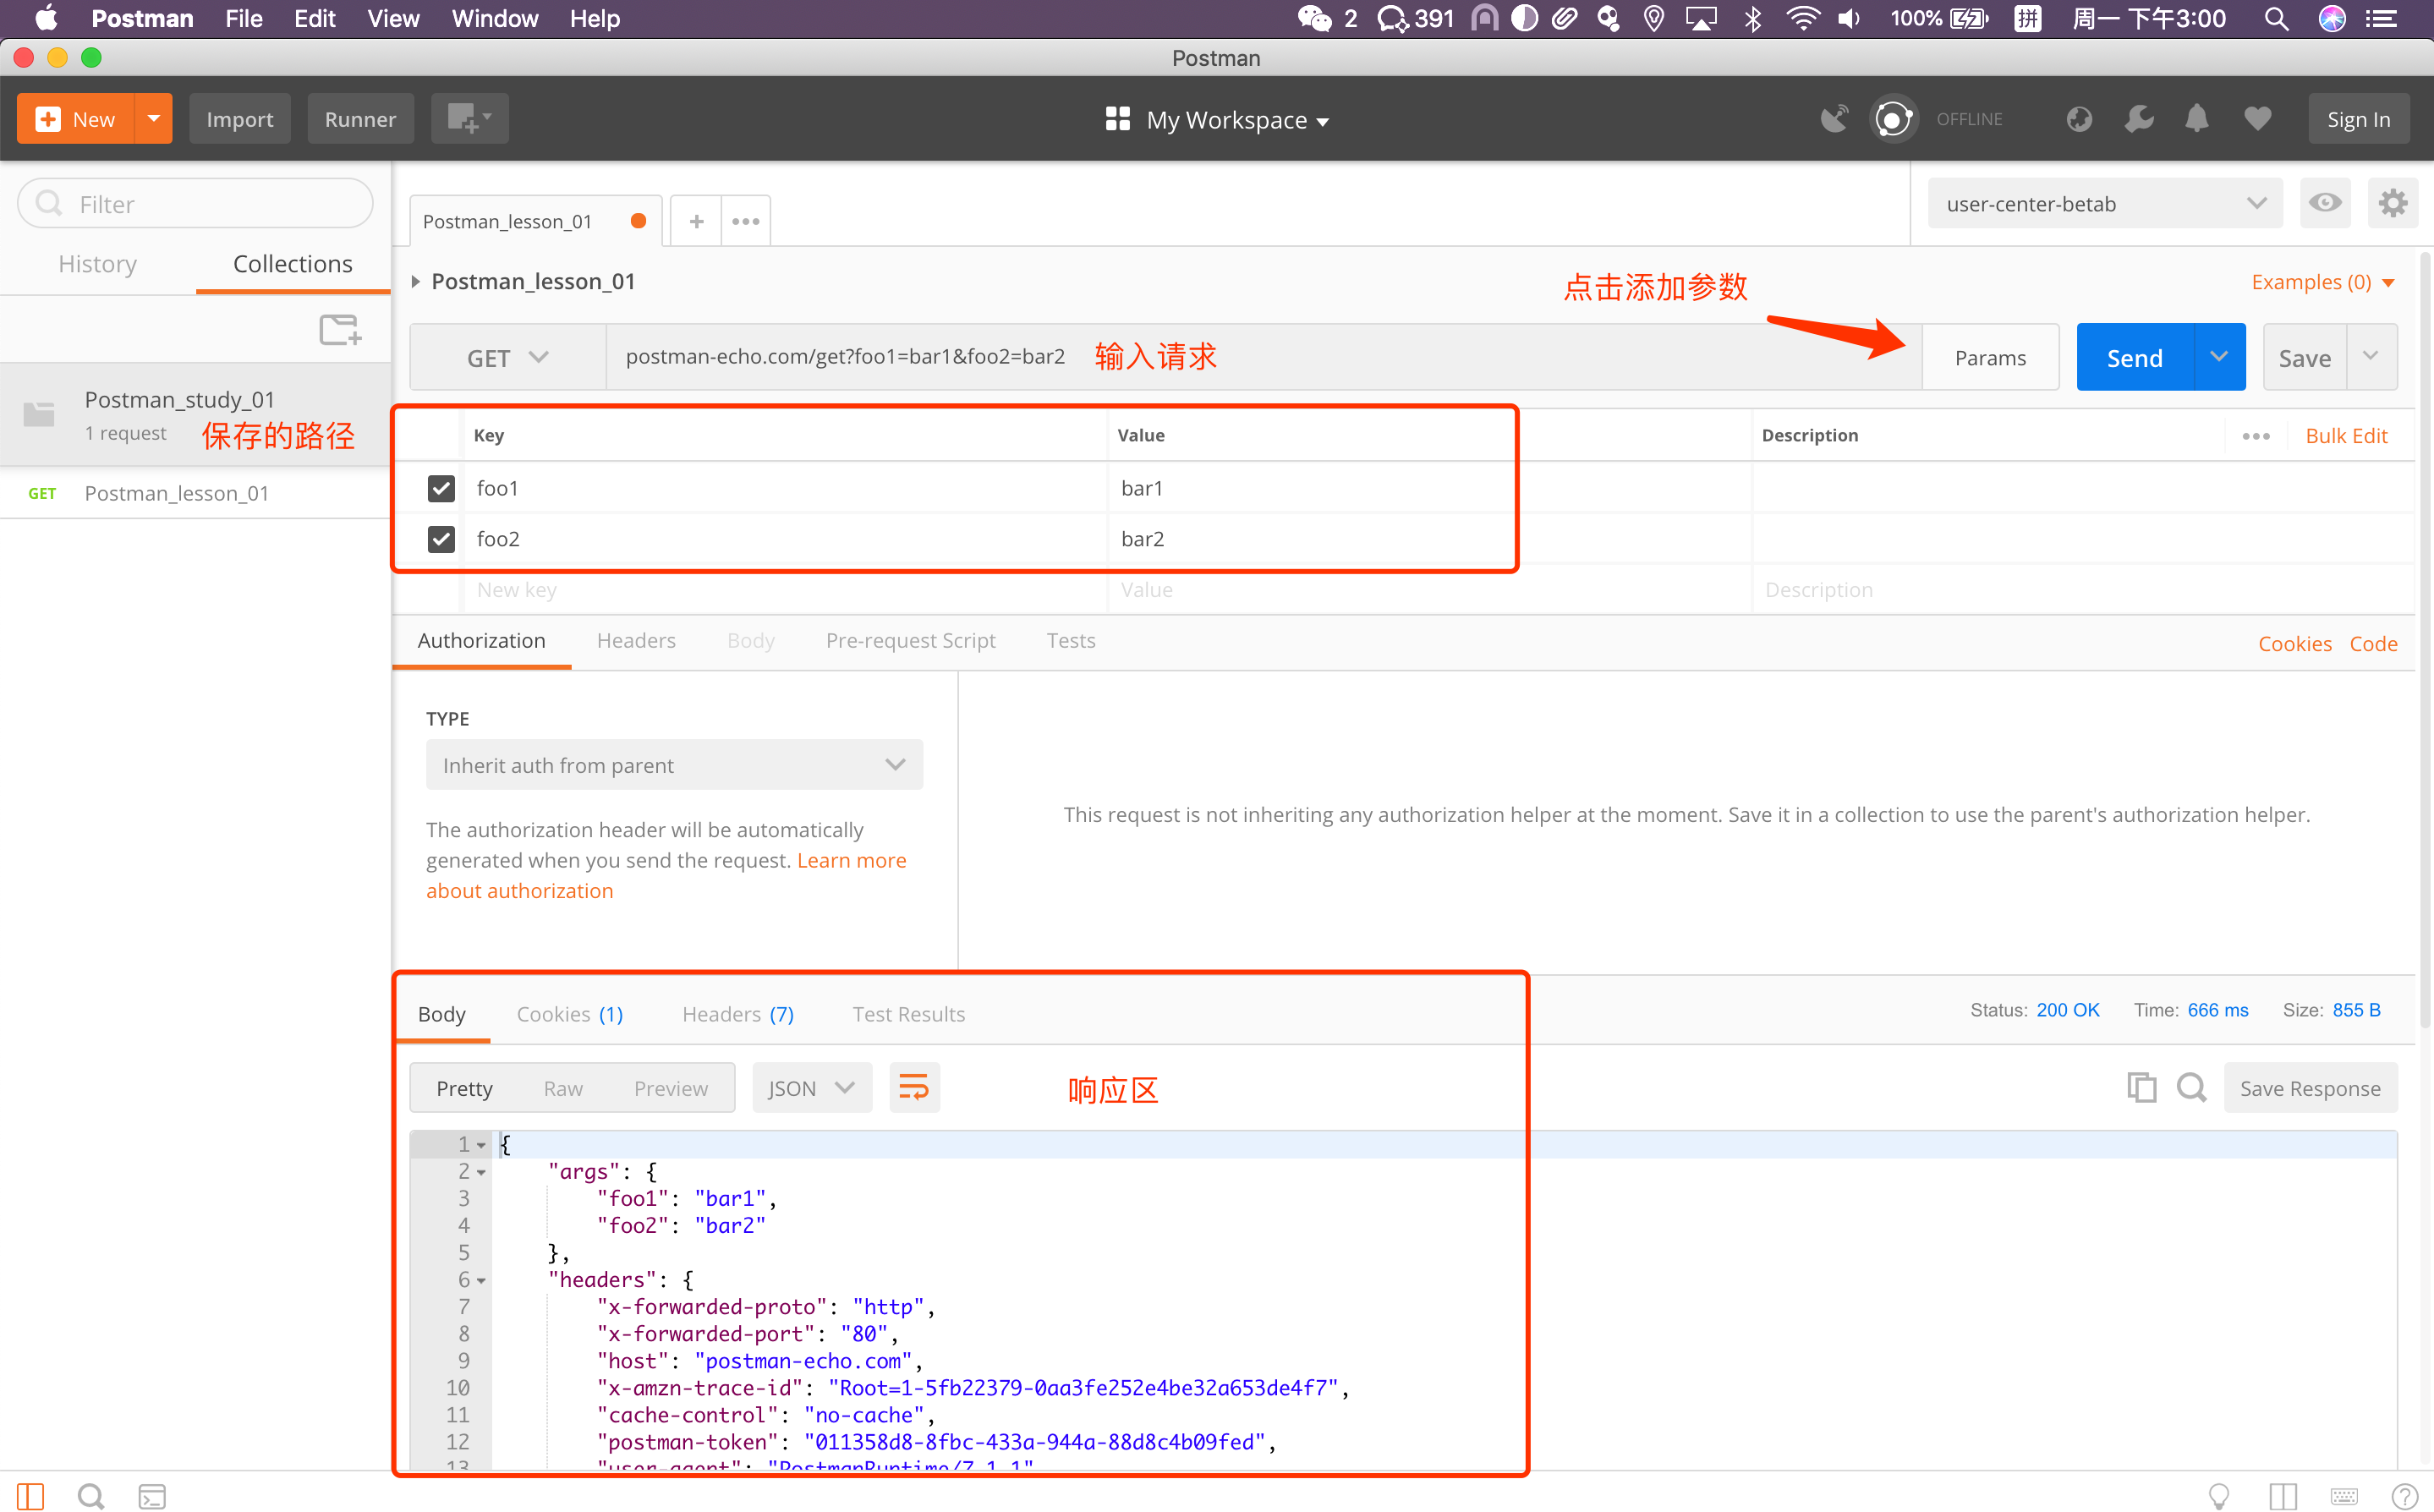Open help question mark icon
Screen dimensions: 2434x1512
(x=2404, y=1495)
